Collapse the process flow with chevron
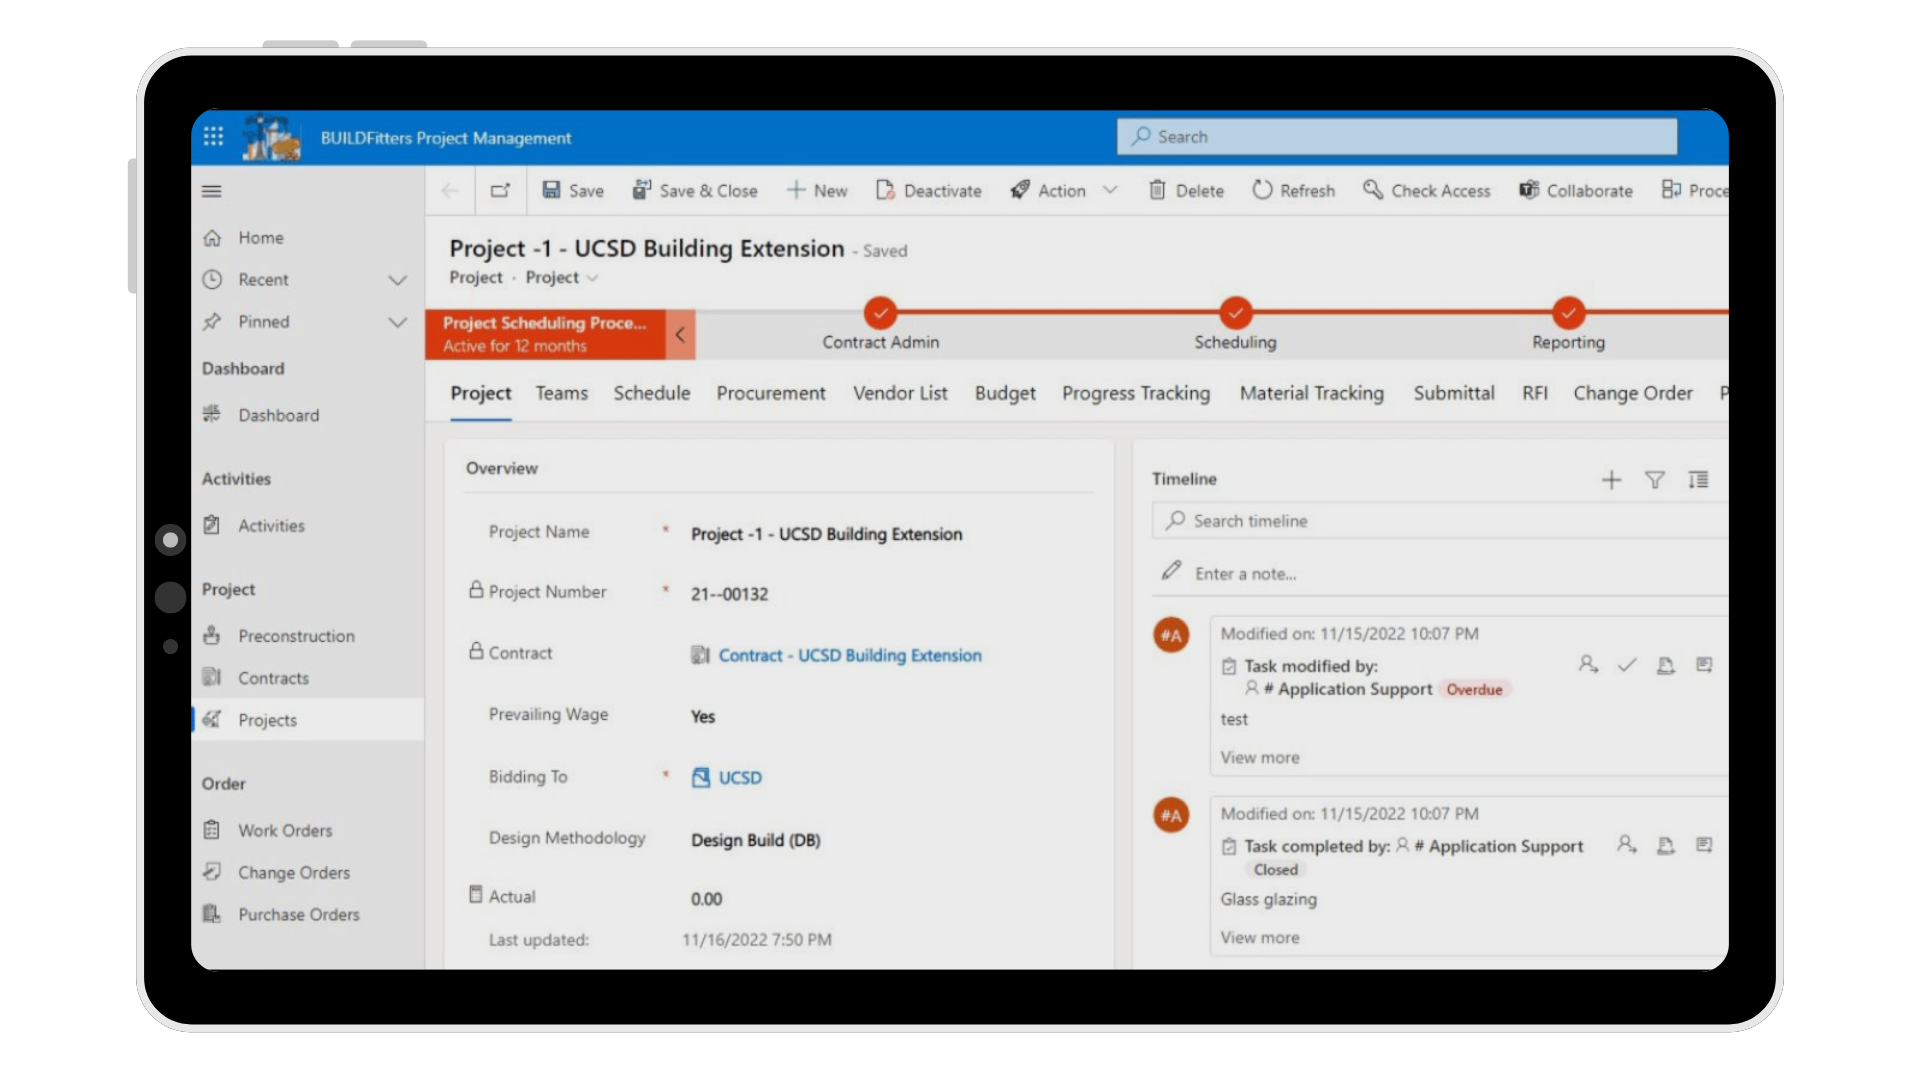 (680, 335)
